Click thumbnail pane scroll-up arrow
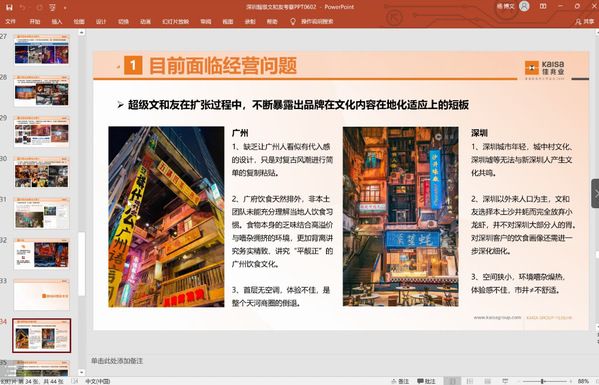 [x=82, y=33]
